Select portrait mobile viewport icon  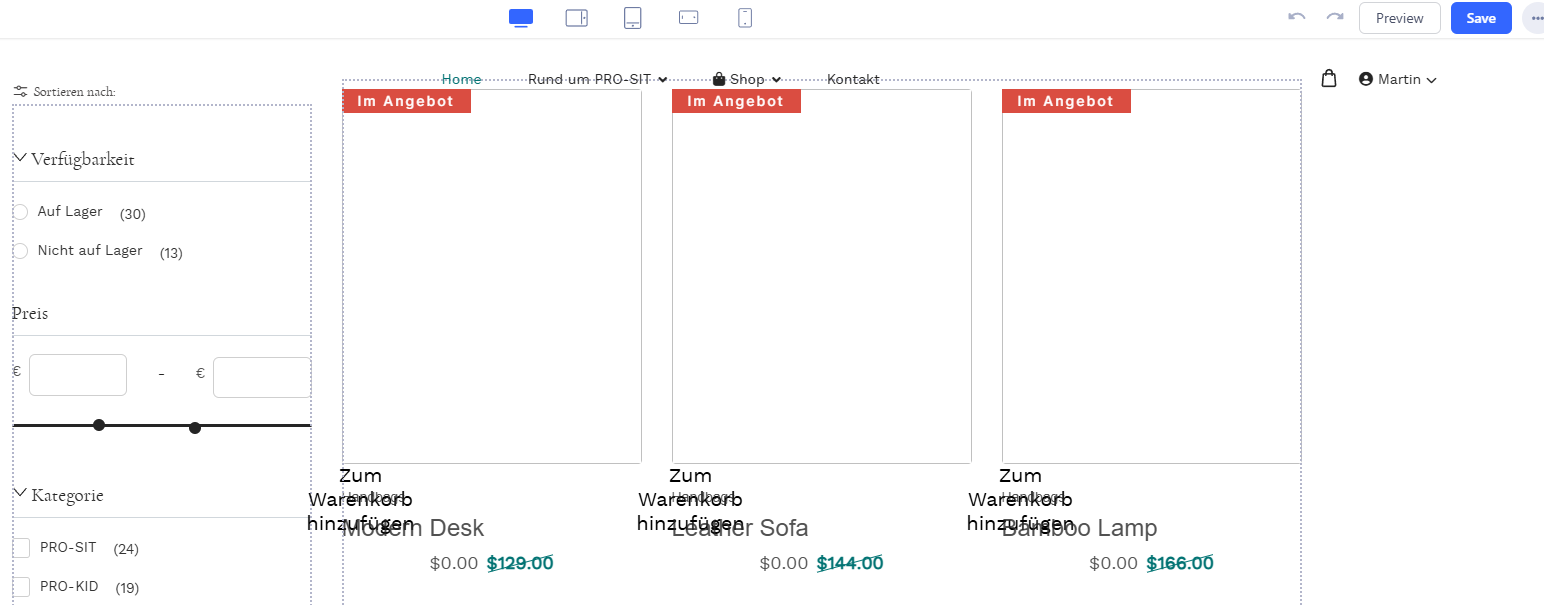coord(745,18)
